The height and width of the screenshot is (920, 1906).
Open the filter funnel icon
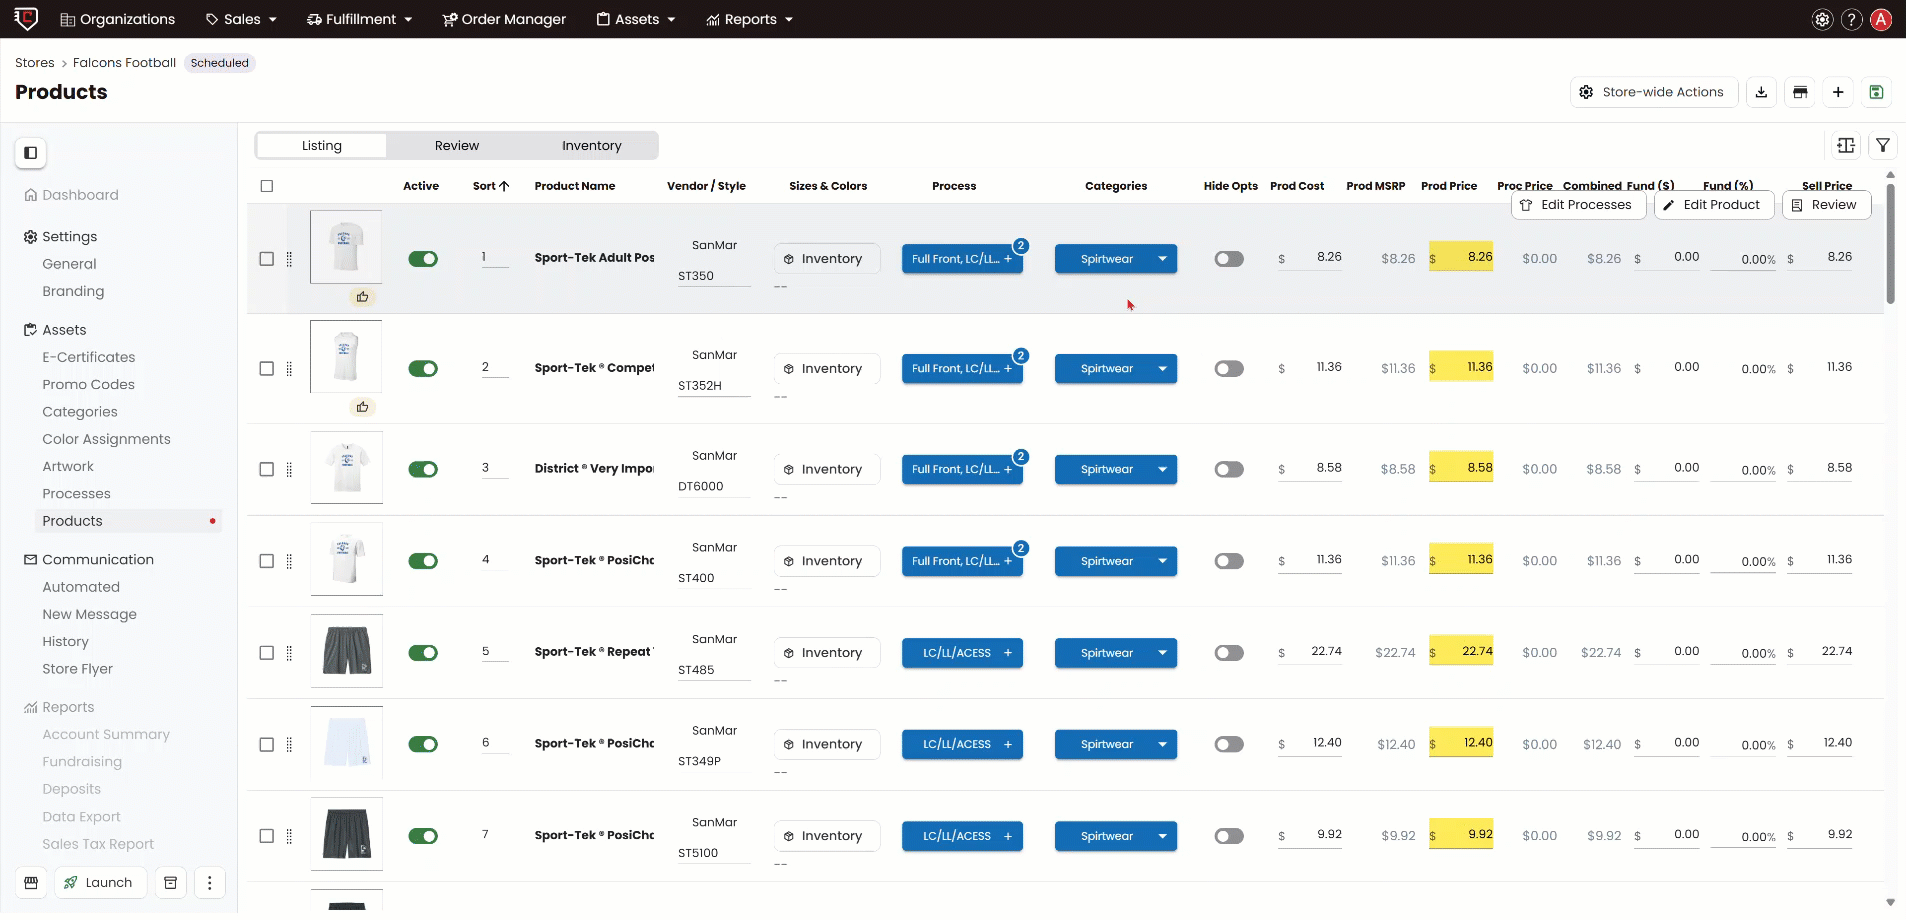[1883, 146]
